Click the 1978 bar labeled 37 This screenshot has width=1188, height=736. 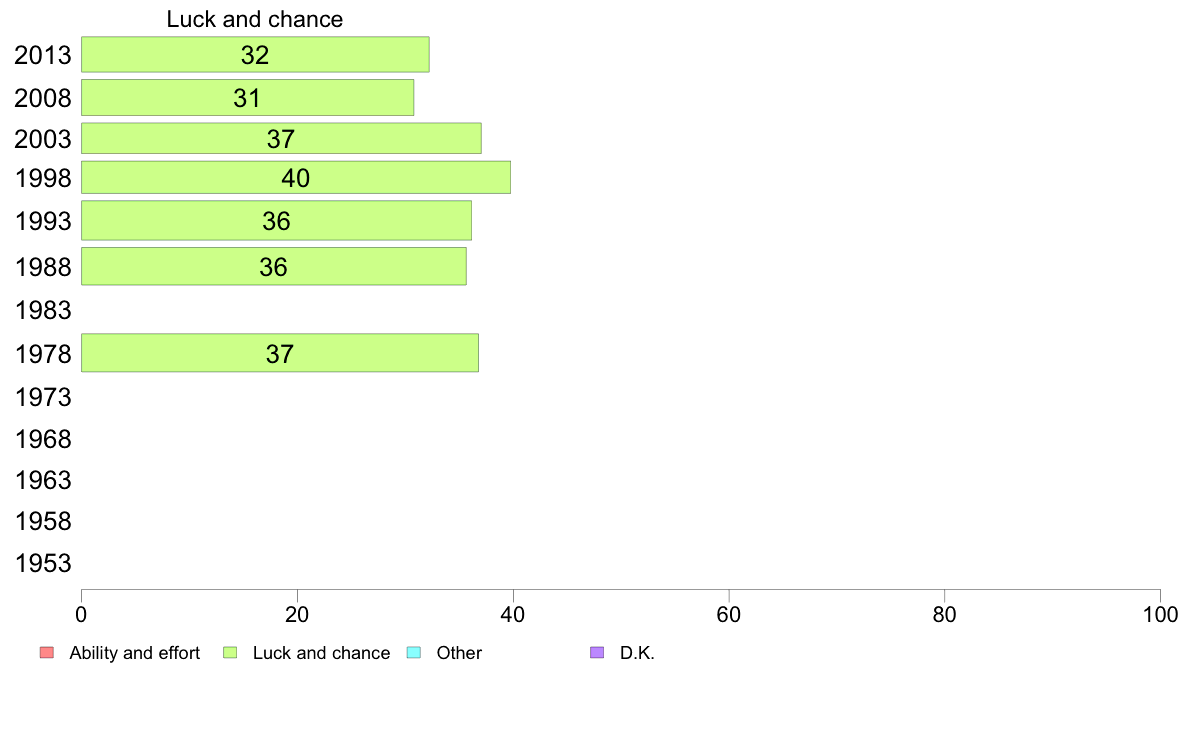[280, 353]
